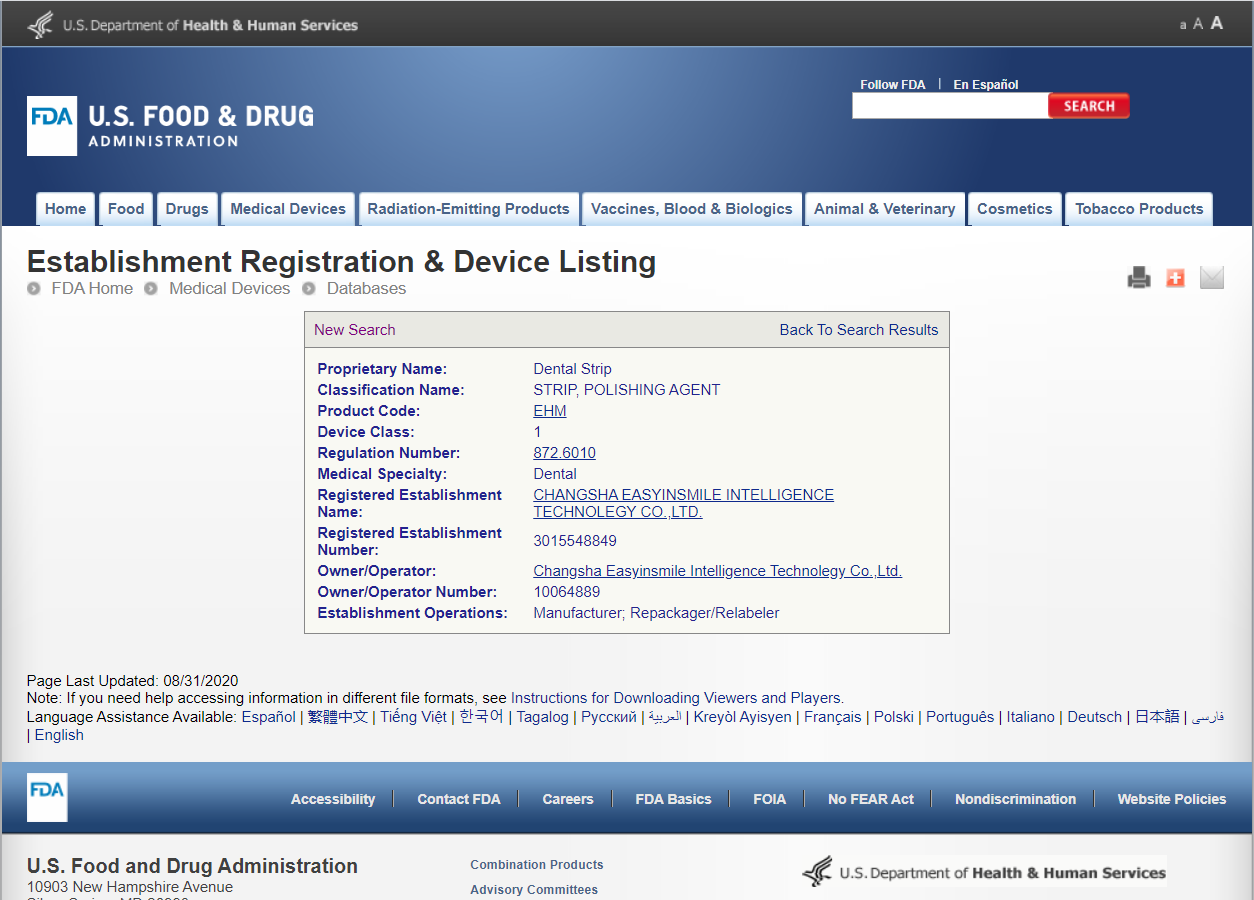Open the Contact FDA footer link
Image resolution: width=1254 pixels, height=900 pixels.
[459, 799]
